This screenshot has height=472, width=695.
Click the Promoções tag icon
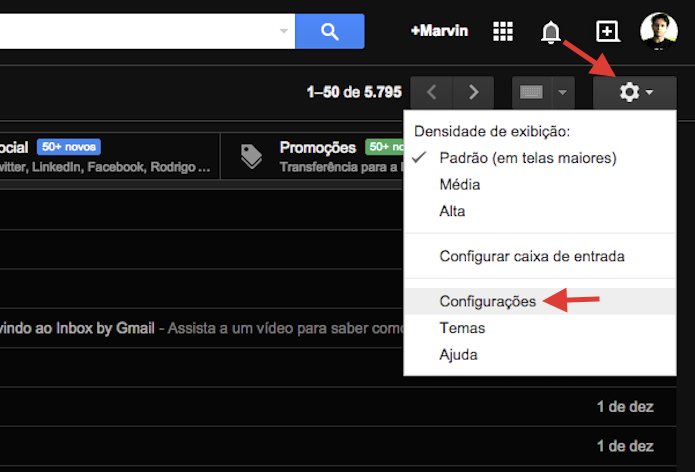[x=251, y=156]
